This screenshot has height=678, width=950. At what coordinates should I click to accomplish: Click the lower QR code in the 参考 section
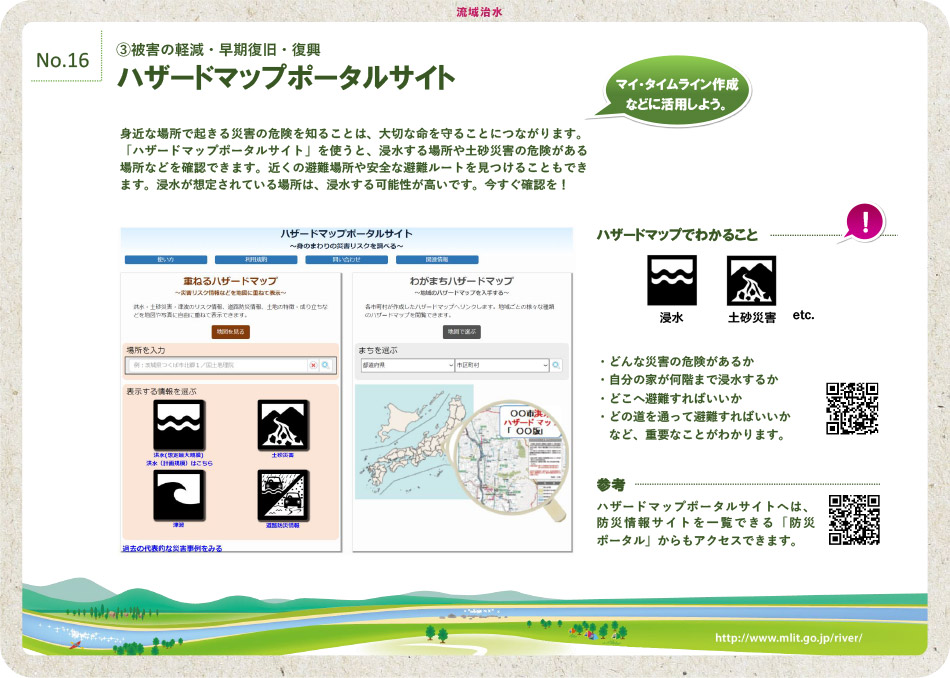(854, 520)
